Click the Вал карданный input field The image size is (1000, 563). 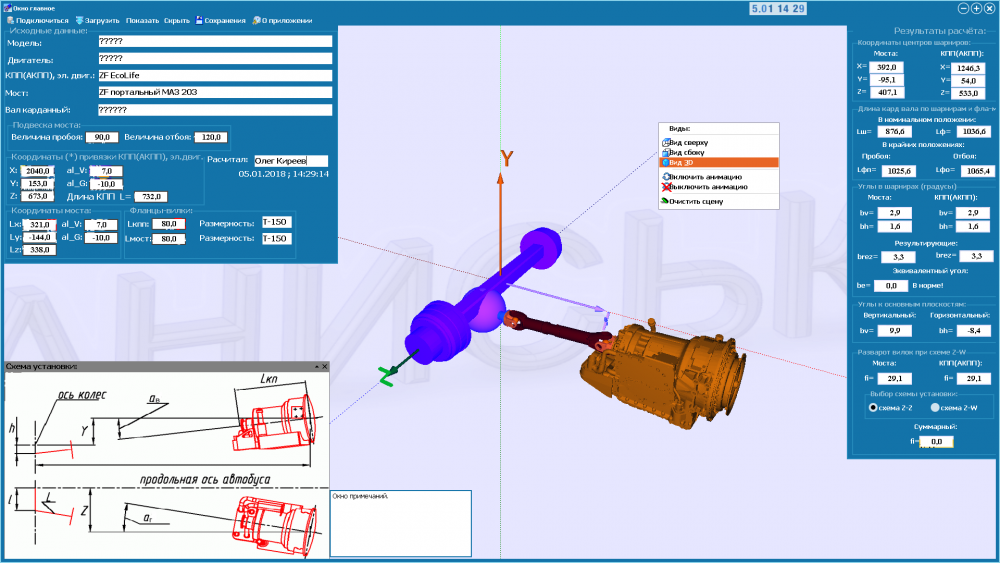point(215,110)
